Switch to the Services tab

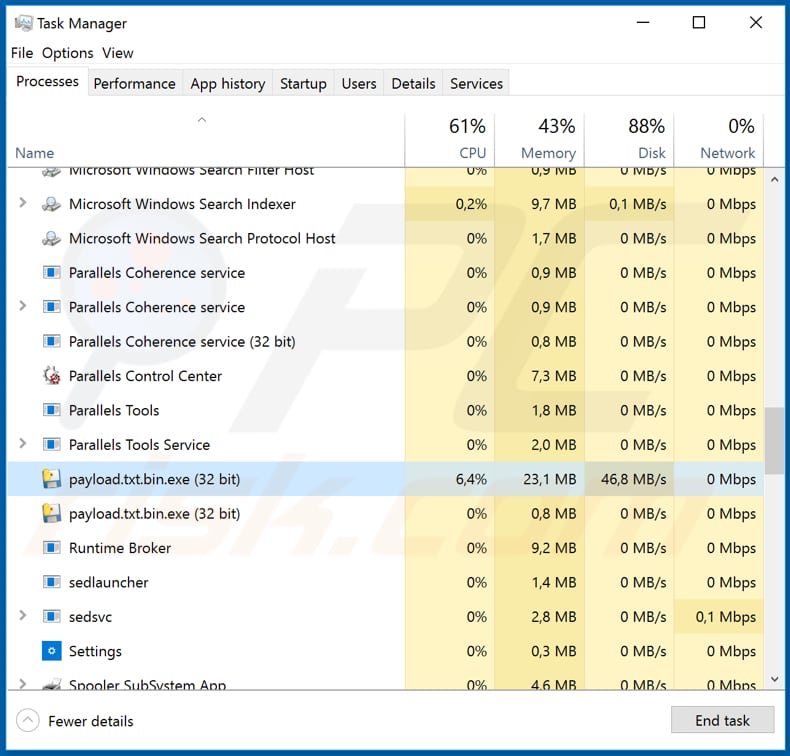coord(476,84)
